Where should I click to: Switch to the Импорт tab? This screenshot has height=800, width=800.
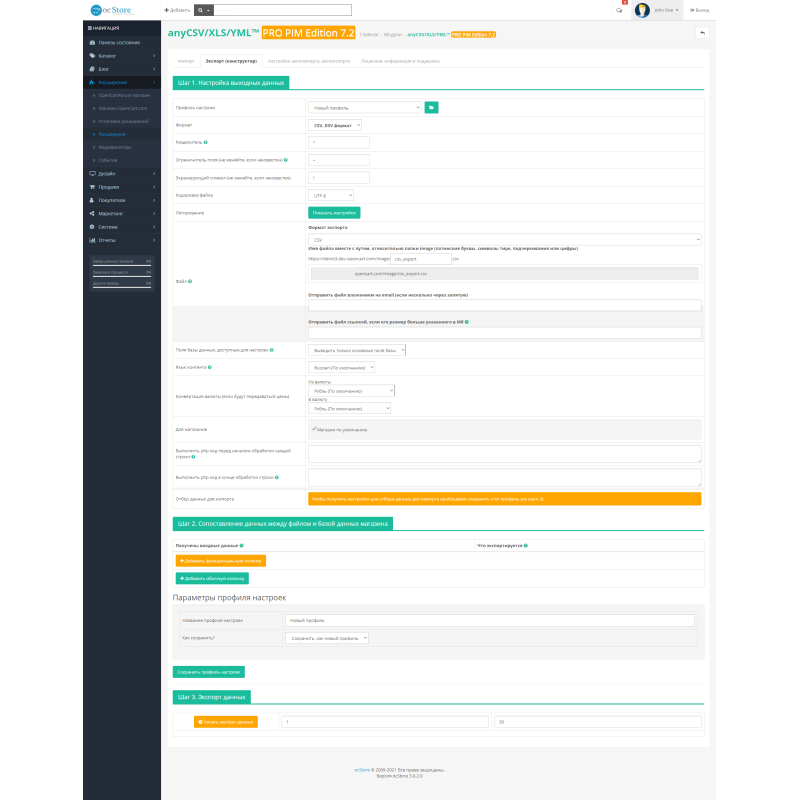point(185,59)
